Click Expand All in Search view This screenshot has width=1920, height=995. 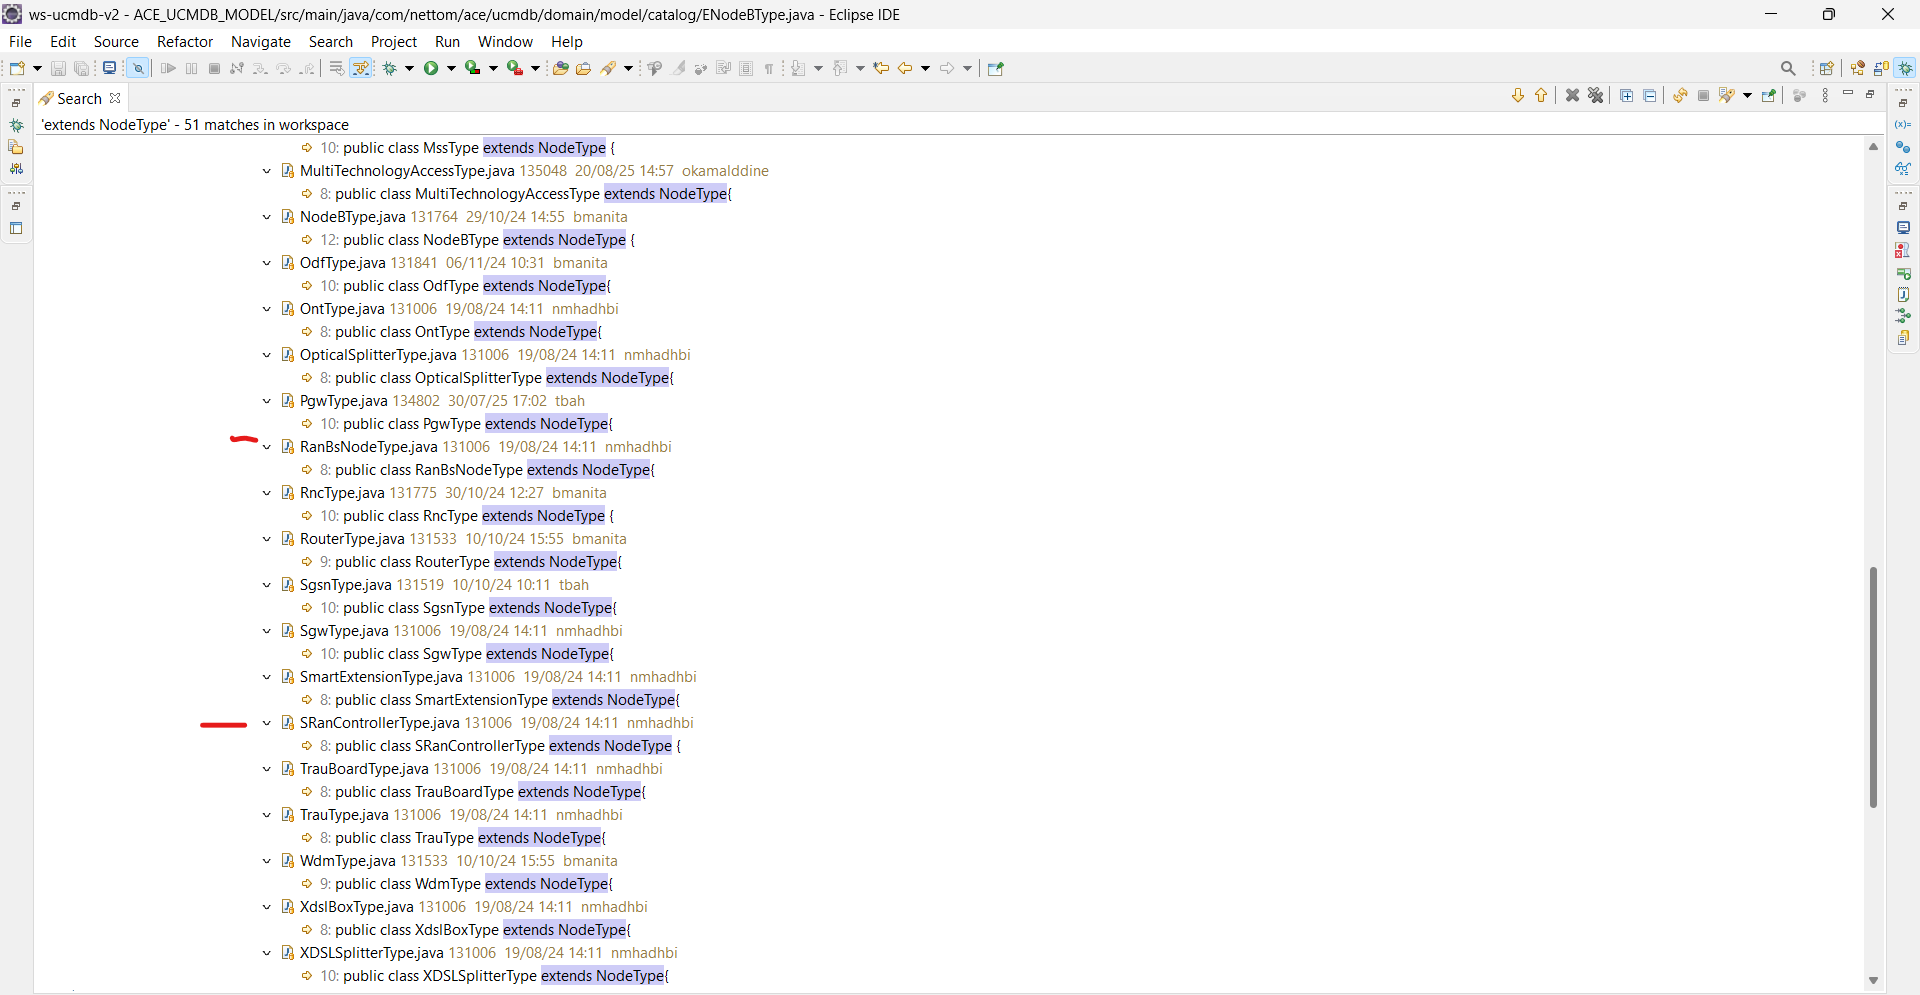point(1626,96)
